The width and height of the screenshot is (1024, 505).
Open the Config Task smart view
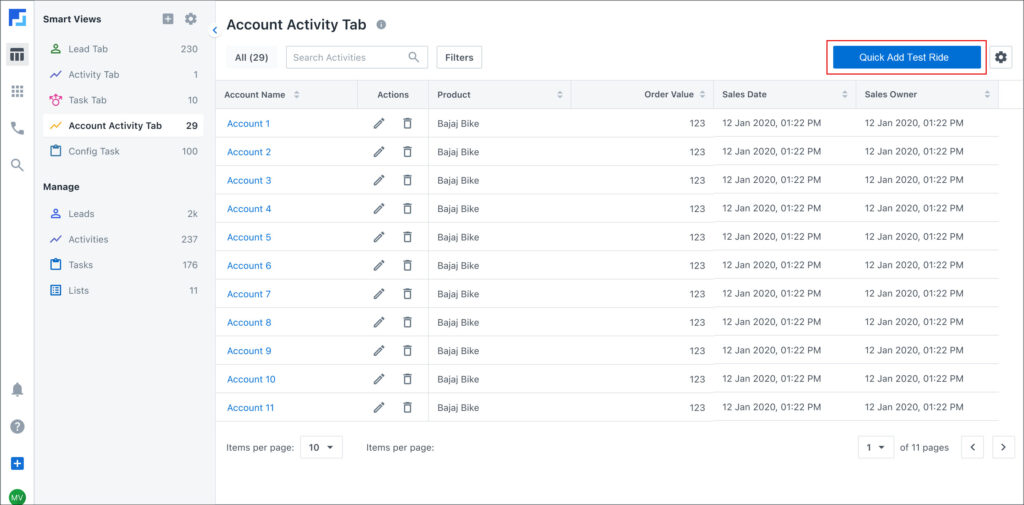pyautogui.click(x=93, y=151)
